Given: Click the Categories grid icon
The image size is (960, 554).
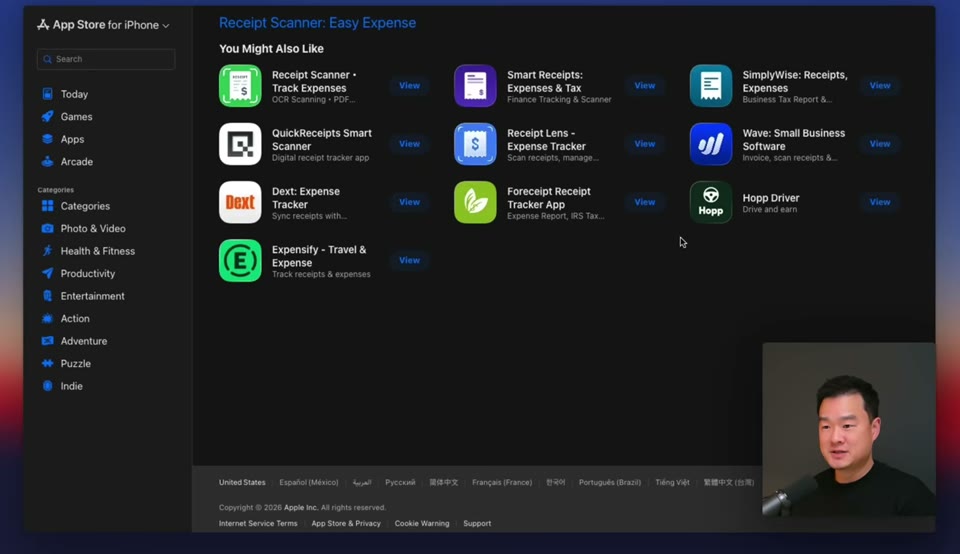Looking at the screenshot, I should tap(47, 206).
